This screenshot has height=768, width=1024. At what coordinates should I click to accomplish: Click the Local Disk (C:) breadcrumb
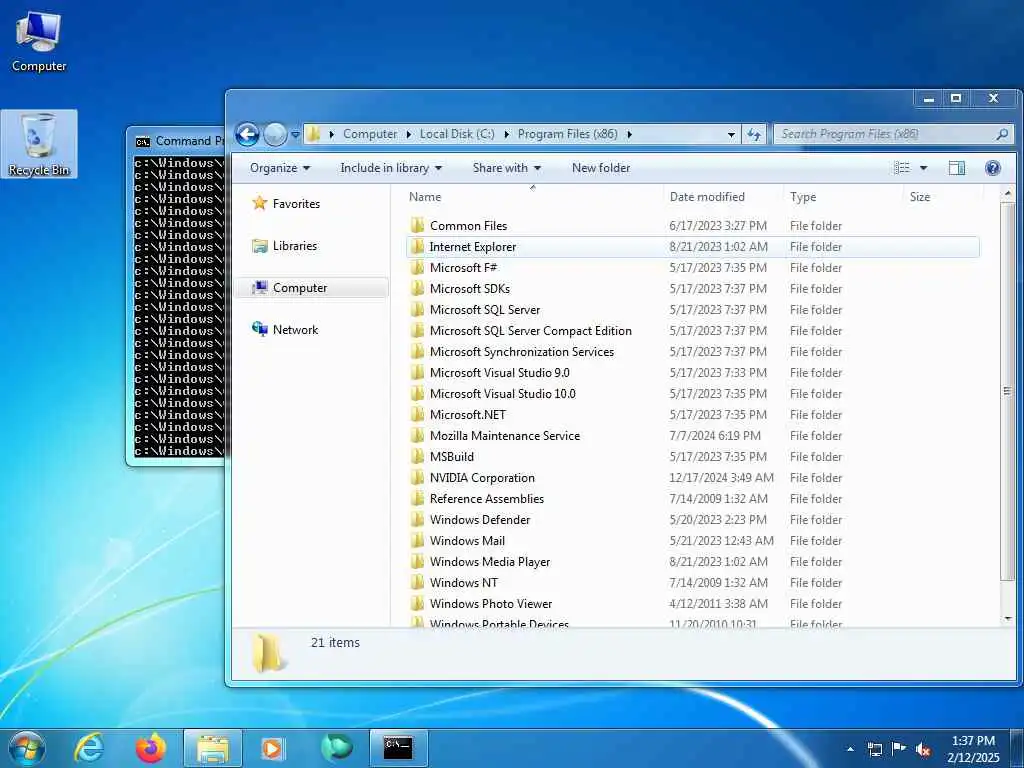[x=457, y=135]
